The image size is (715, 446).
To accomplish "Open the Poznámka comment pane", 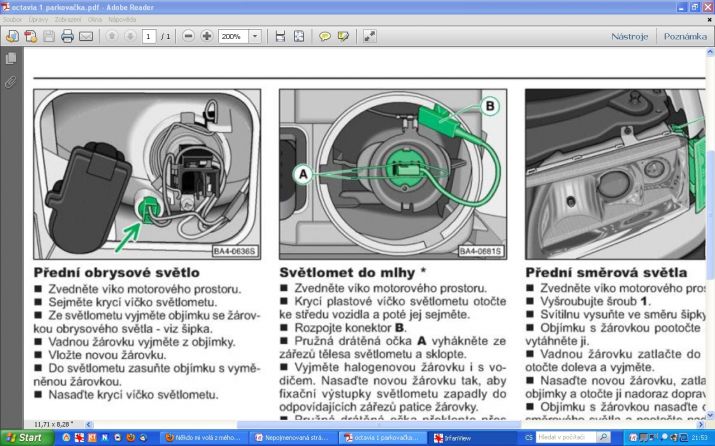I will [685, 36].
